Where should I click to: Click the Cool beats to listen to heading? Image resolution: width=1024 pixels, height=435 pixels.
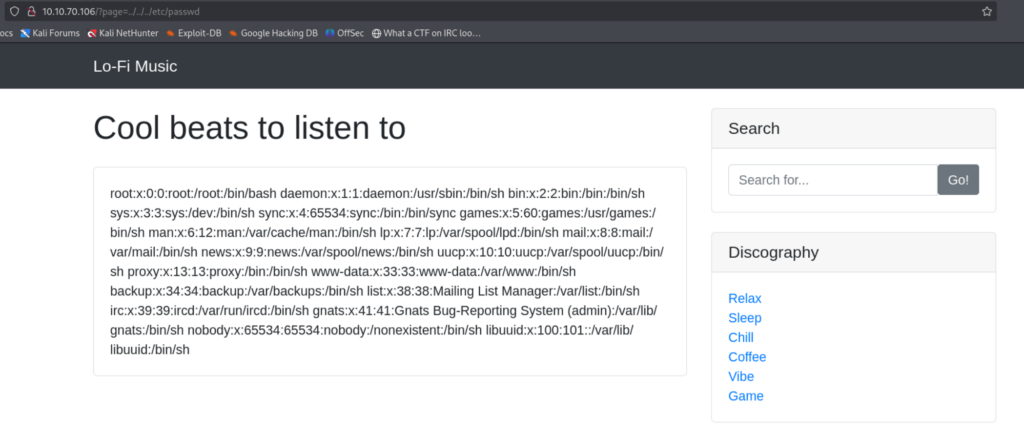[249, 128]
